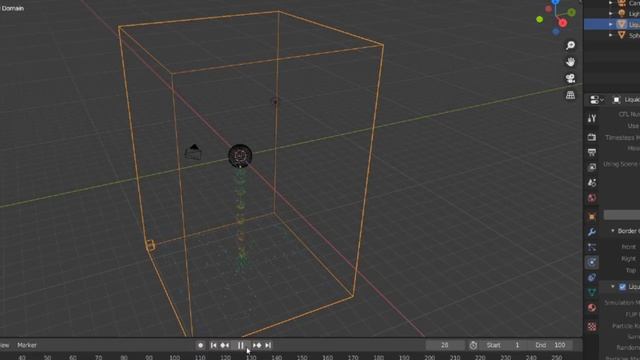Click the zoom magnifier viewport icon
640x360 pixels.
coord(570,45)
